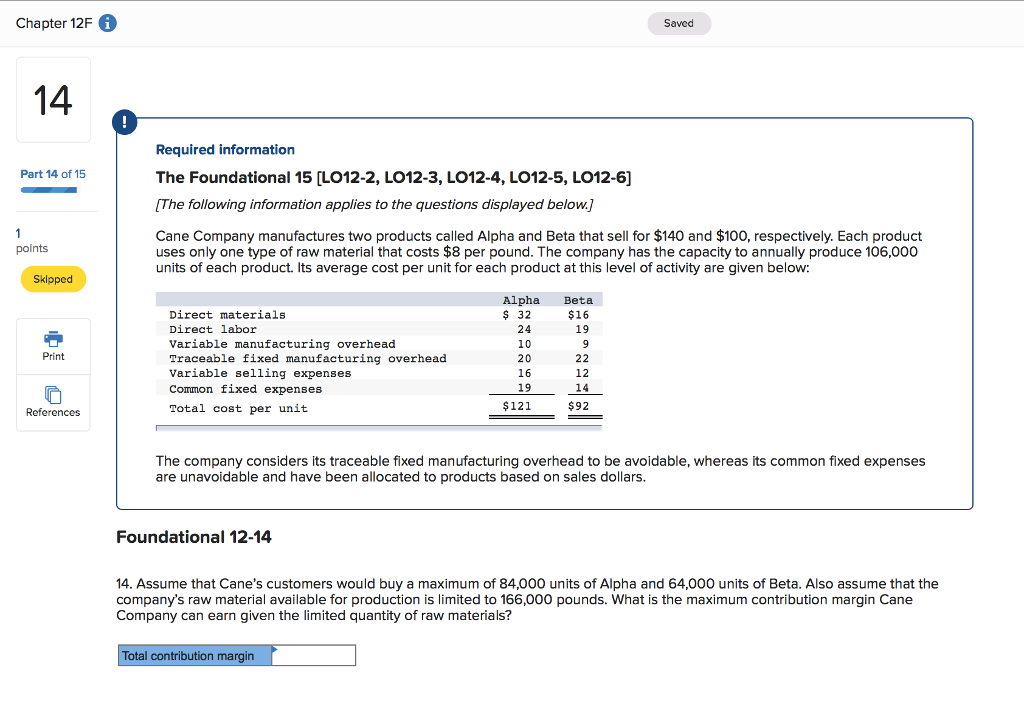Click the blue exclamation alert icon

pyautogui.click(x=124, y=122)
